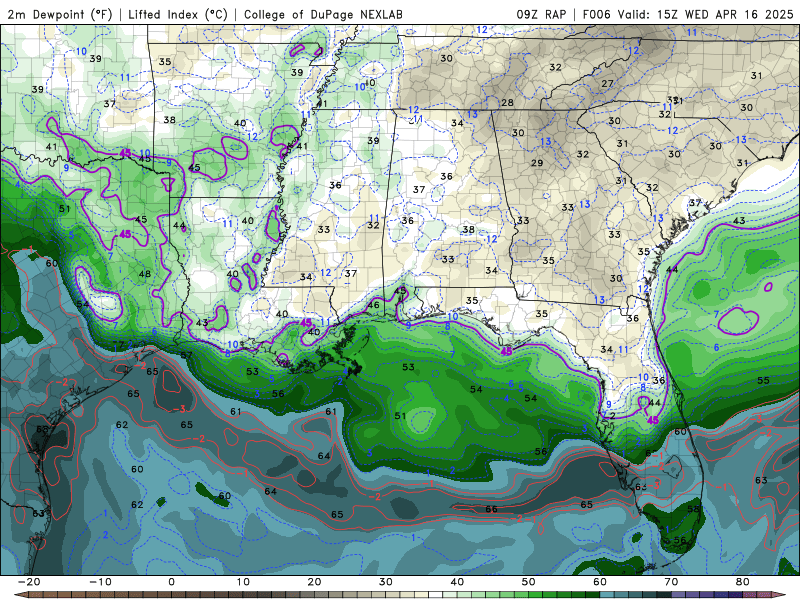Click the 70 label on the color scale

click(671, 582)
